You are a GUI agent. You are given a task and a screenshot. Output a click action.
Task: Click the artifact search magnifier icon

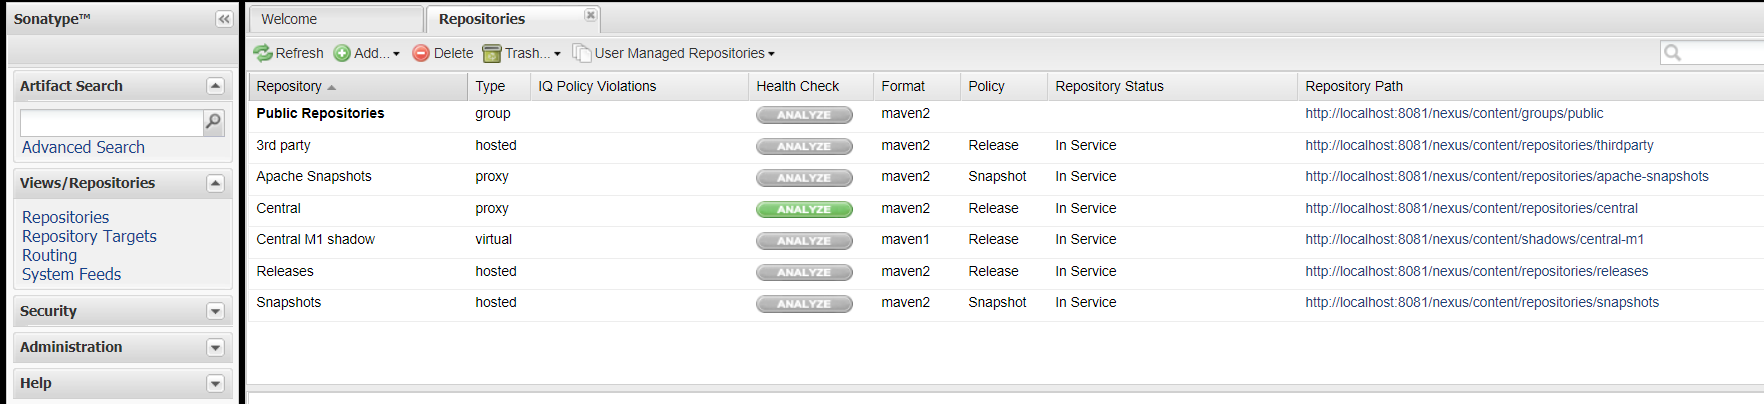tap(213, 122)
